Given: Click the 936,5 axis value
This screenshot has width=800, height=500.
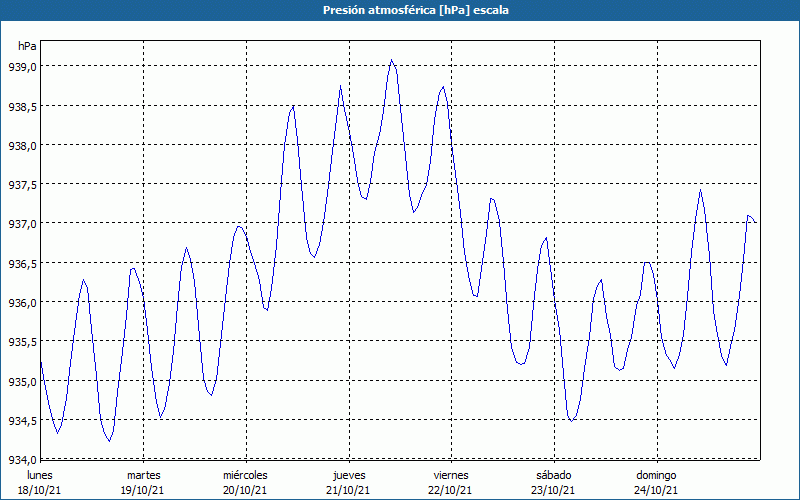Looking at the screenshot, I should click(22, 263).
